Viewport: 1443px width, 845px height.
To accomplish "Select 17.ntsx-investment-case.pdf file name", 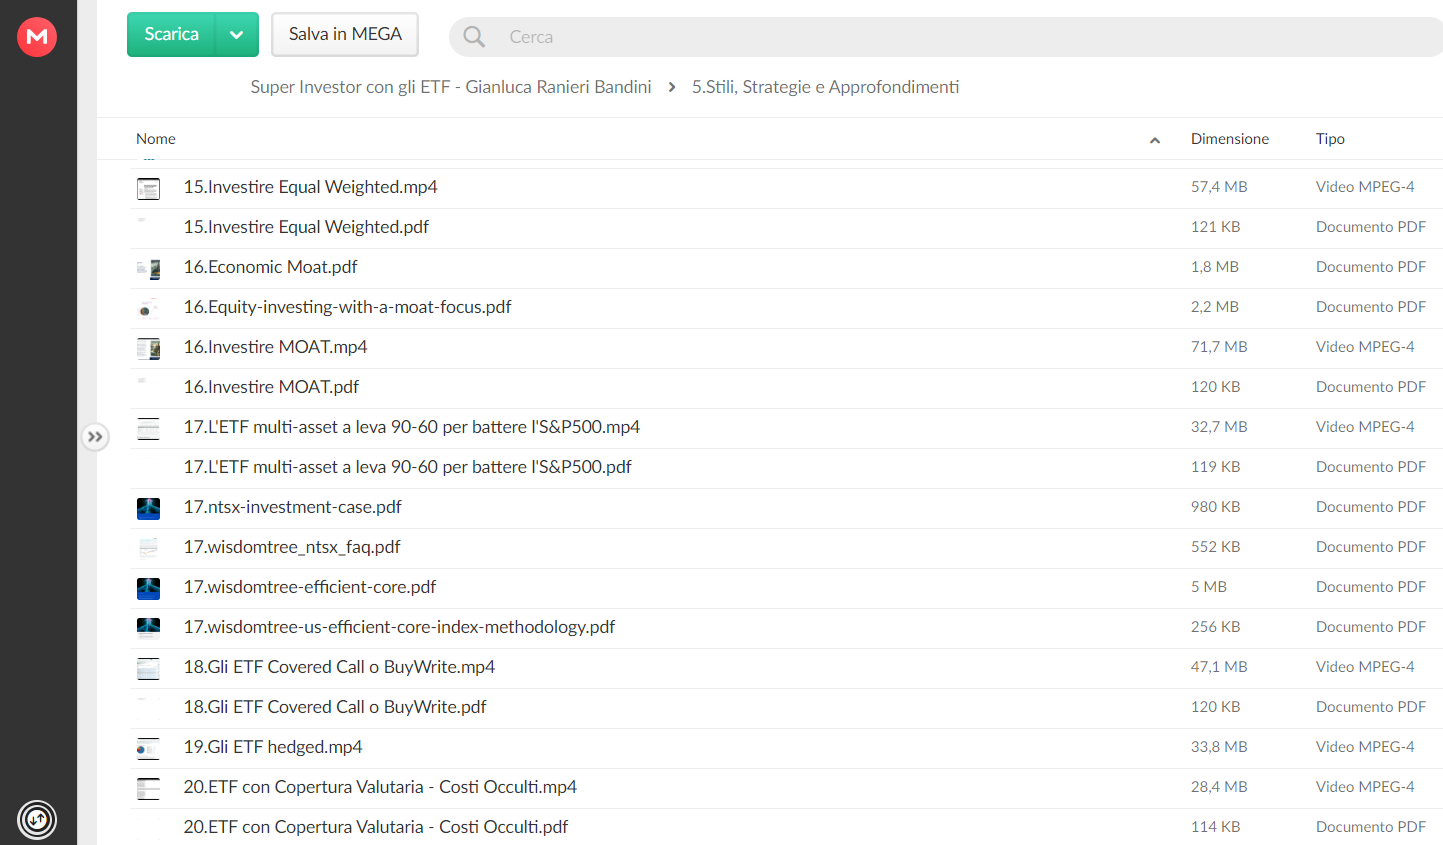I will coord(292,507).
